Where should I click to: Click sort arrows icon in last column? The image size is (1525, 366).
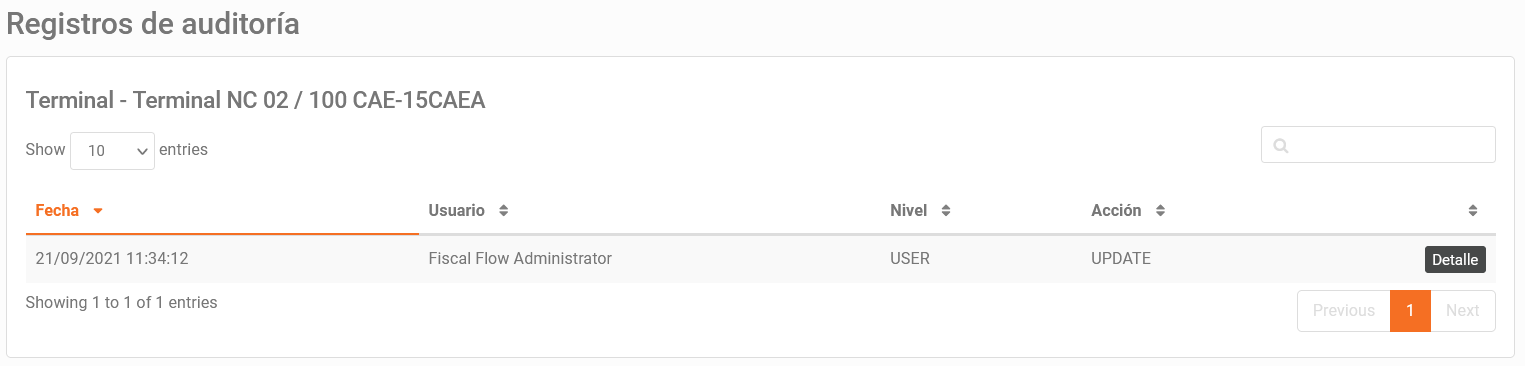pos(1473,211)
